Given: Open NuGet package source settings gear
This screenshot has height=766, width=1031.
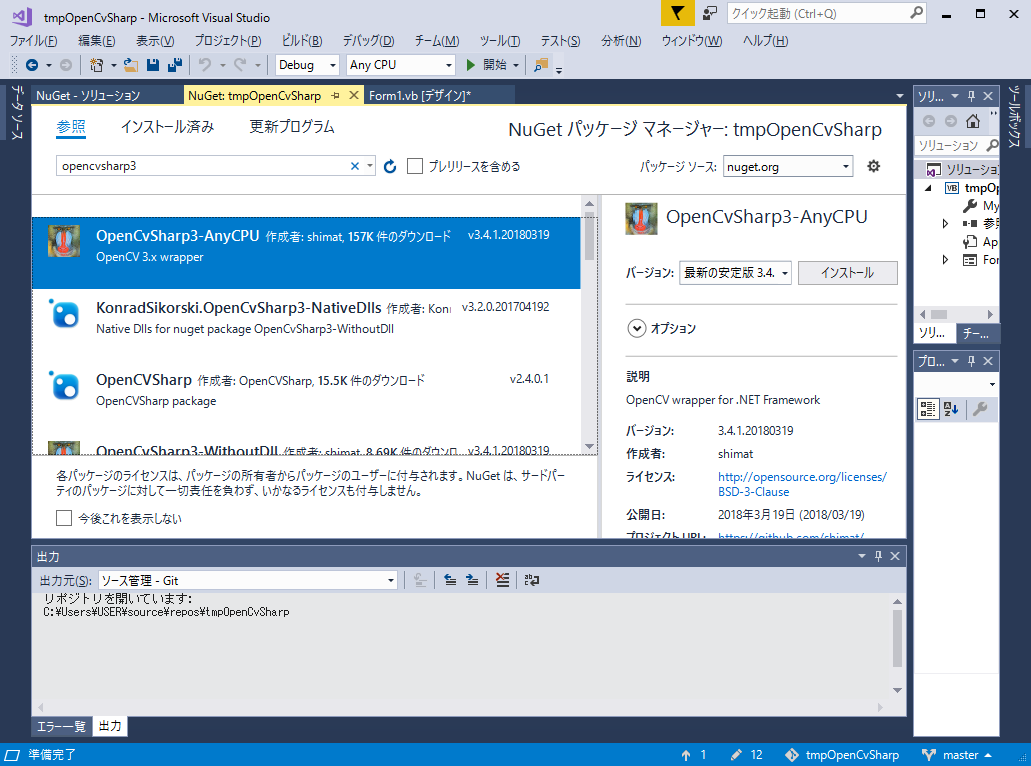Looking at the screenshot, I should [x=873, y=167].
